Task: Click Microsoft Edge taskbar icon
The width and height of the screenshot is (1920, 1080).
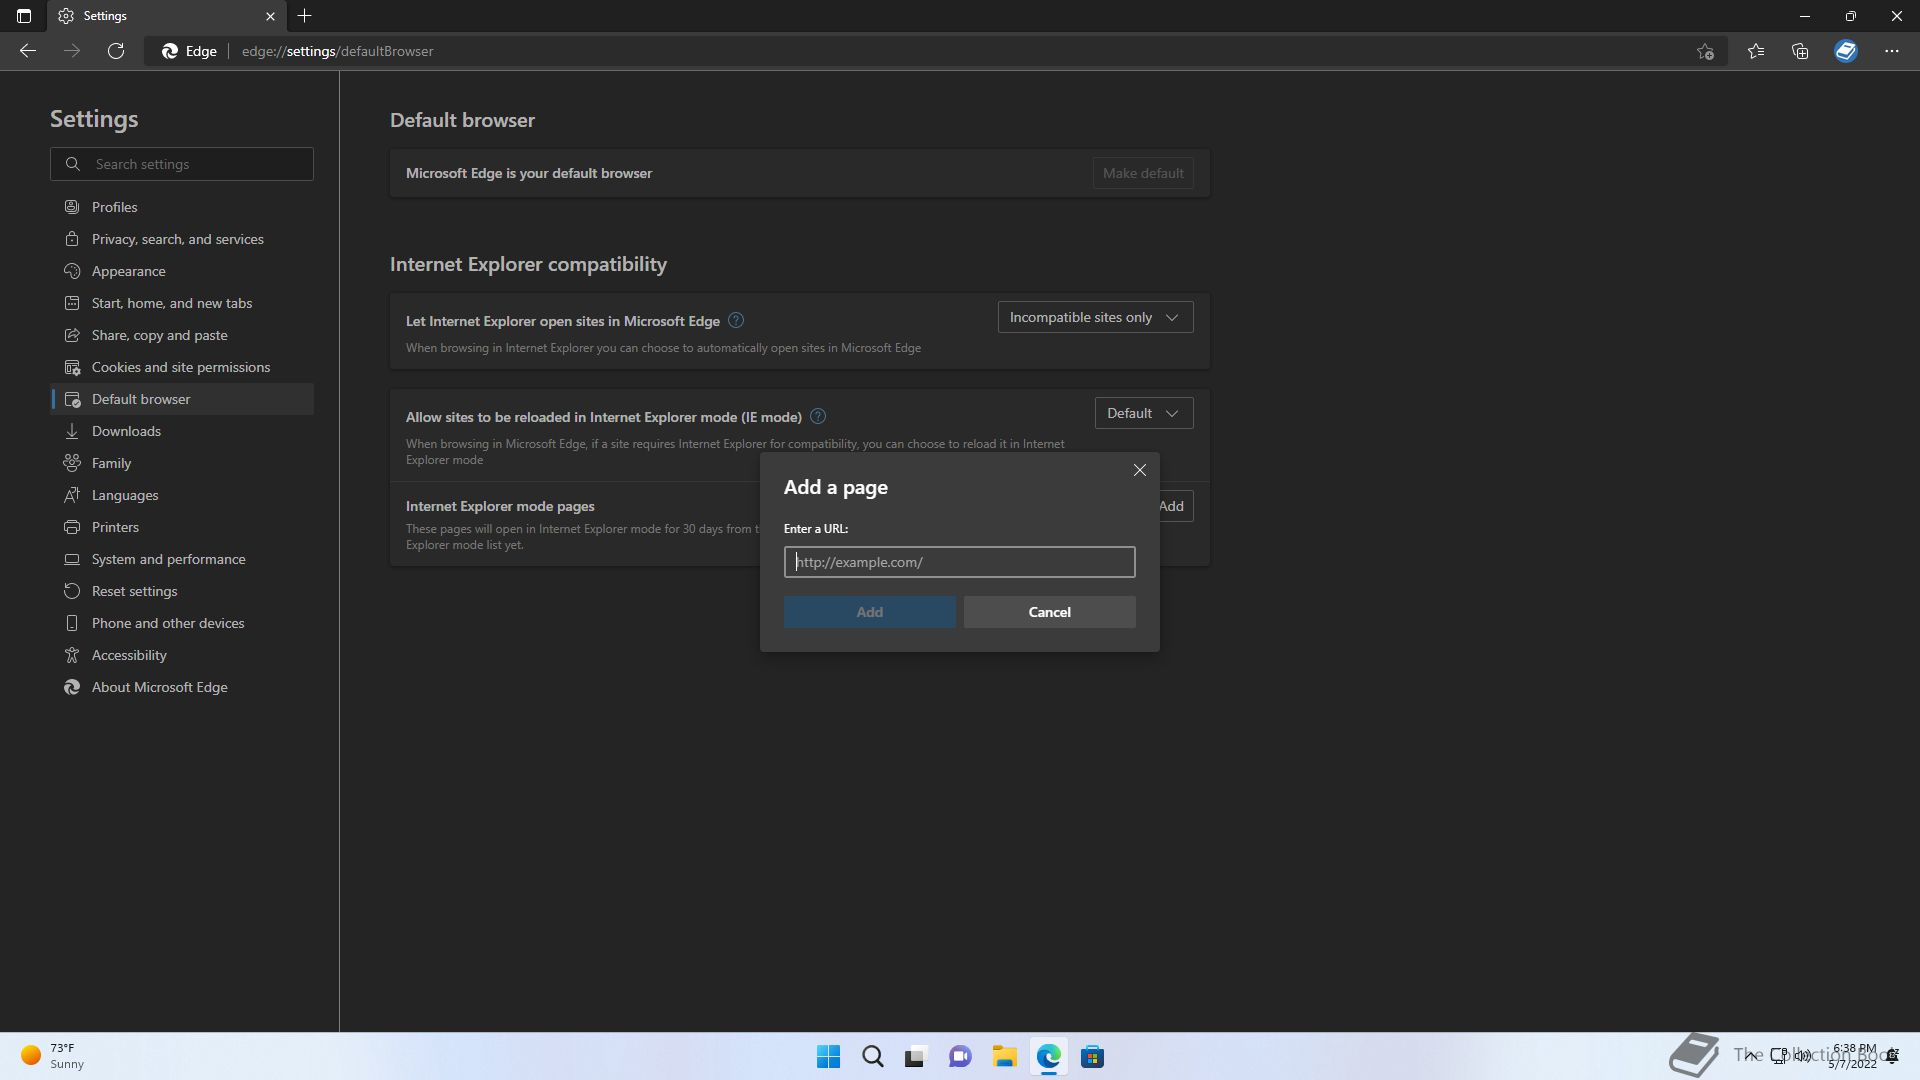Action: pyautogui.click(x=1048, y=1057)
